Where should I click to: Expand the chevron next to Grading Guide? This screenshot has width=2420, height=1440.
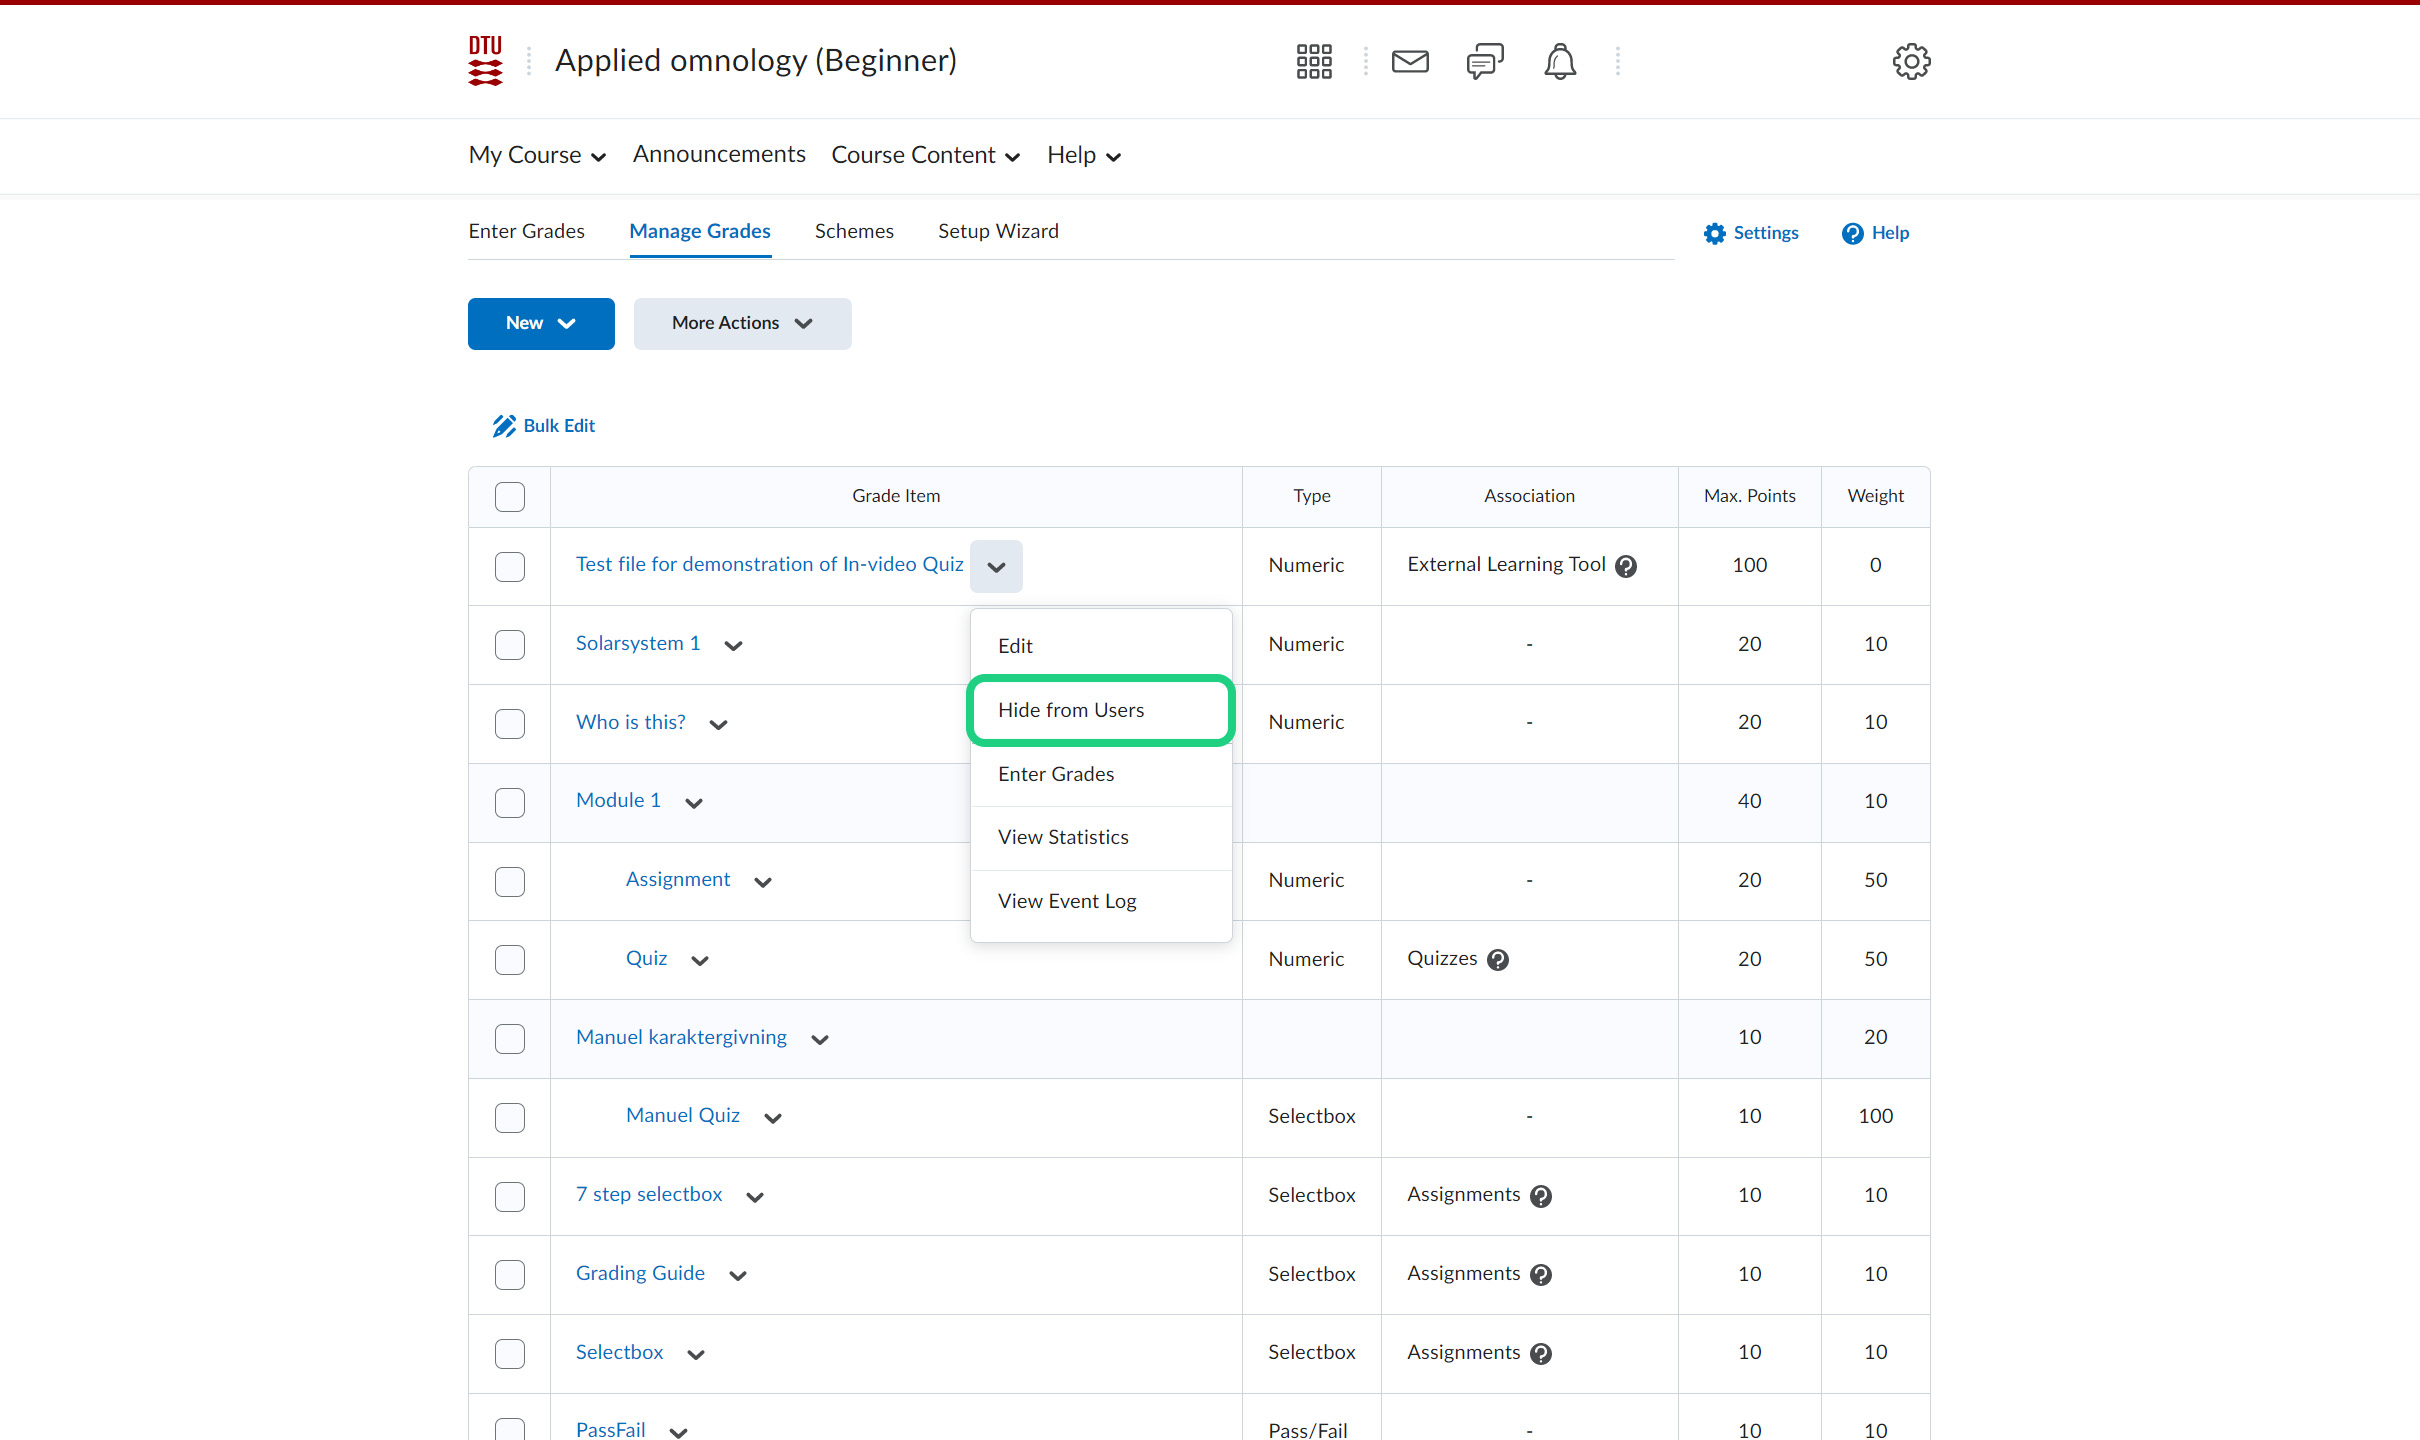click(x=738, y=1275)
